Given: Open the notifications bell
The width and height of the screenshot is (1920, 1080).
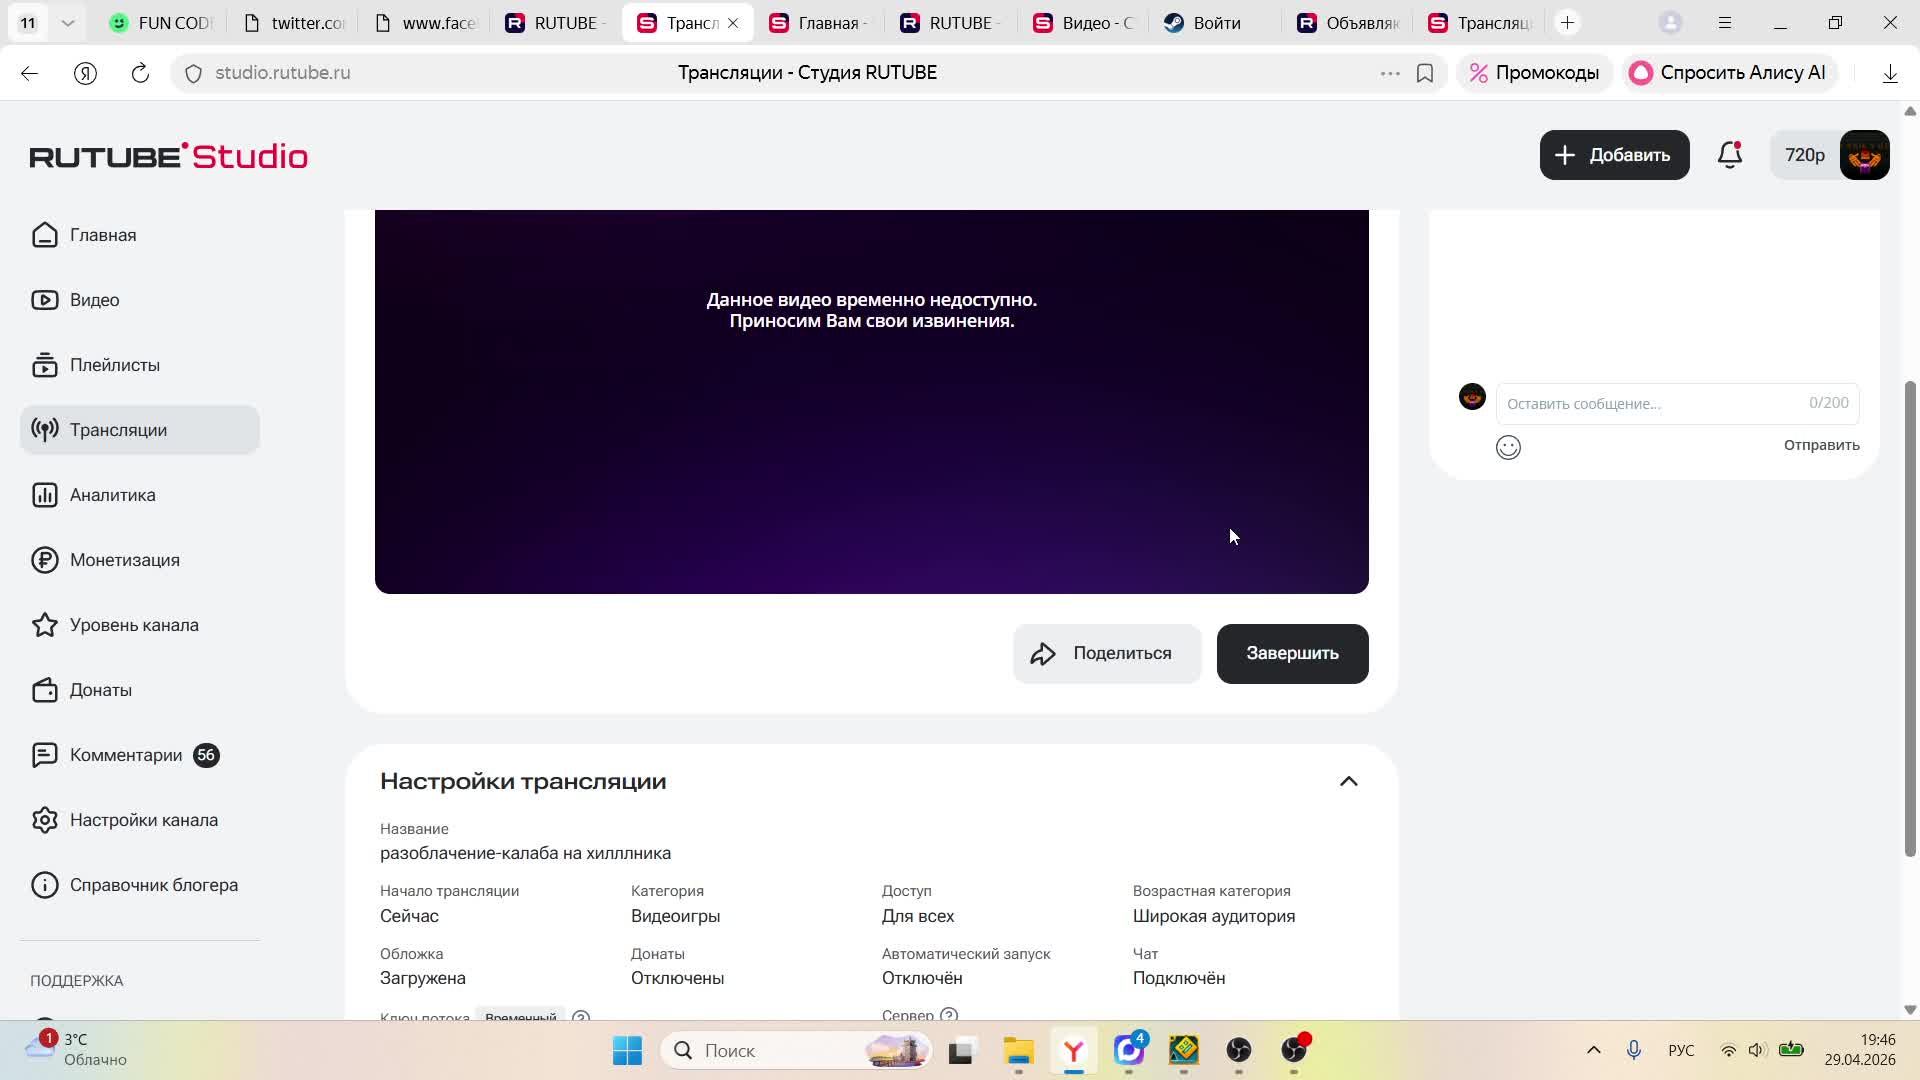Looking at the screenshot, I should coord(1729,155).
